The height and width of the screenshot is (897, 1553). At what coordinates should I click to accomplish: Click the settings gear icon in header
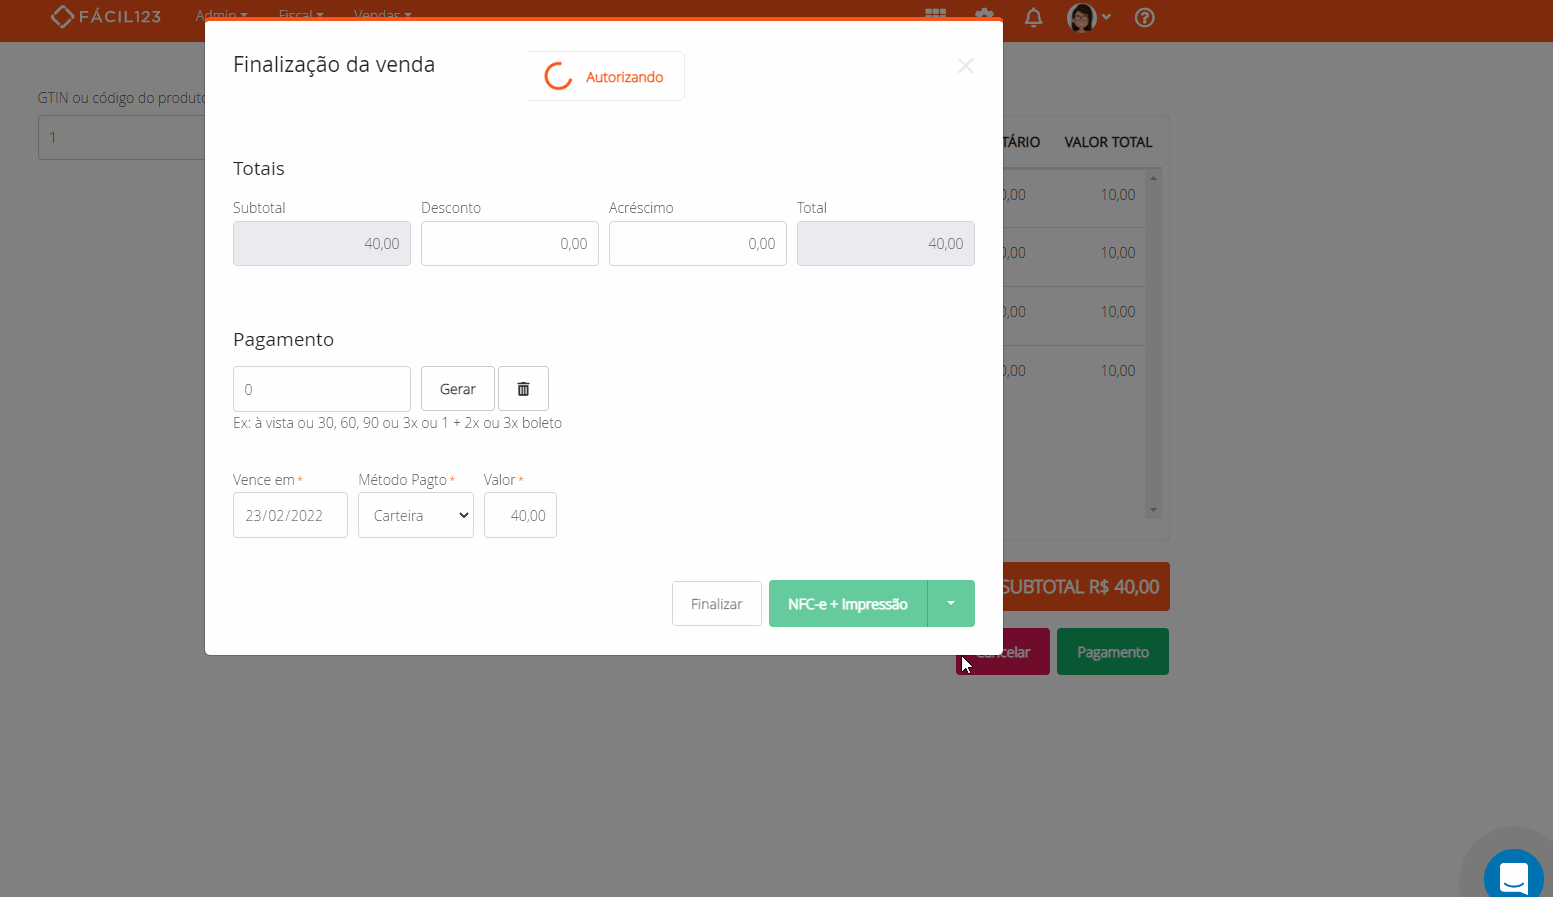985,15
